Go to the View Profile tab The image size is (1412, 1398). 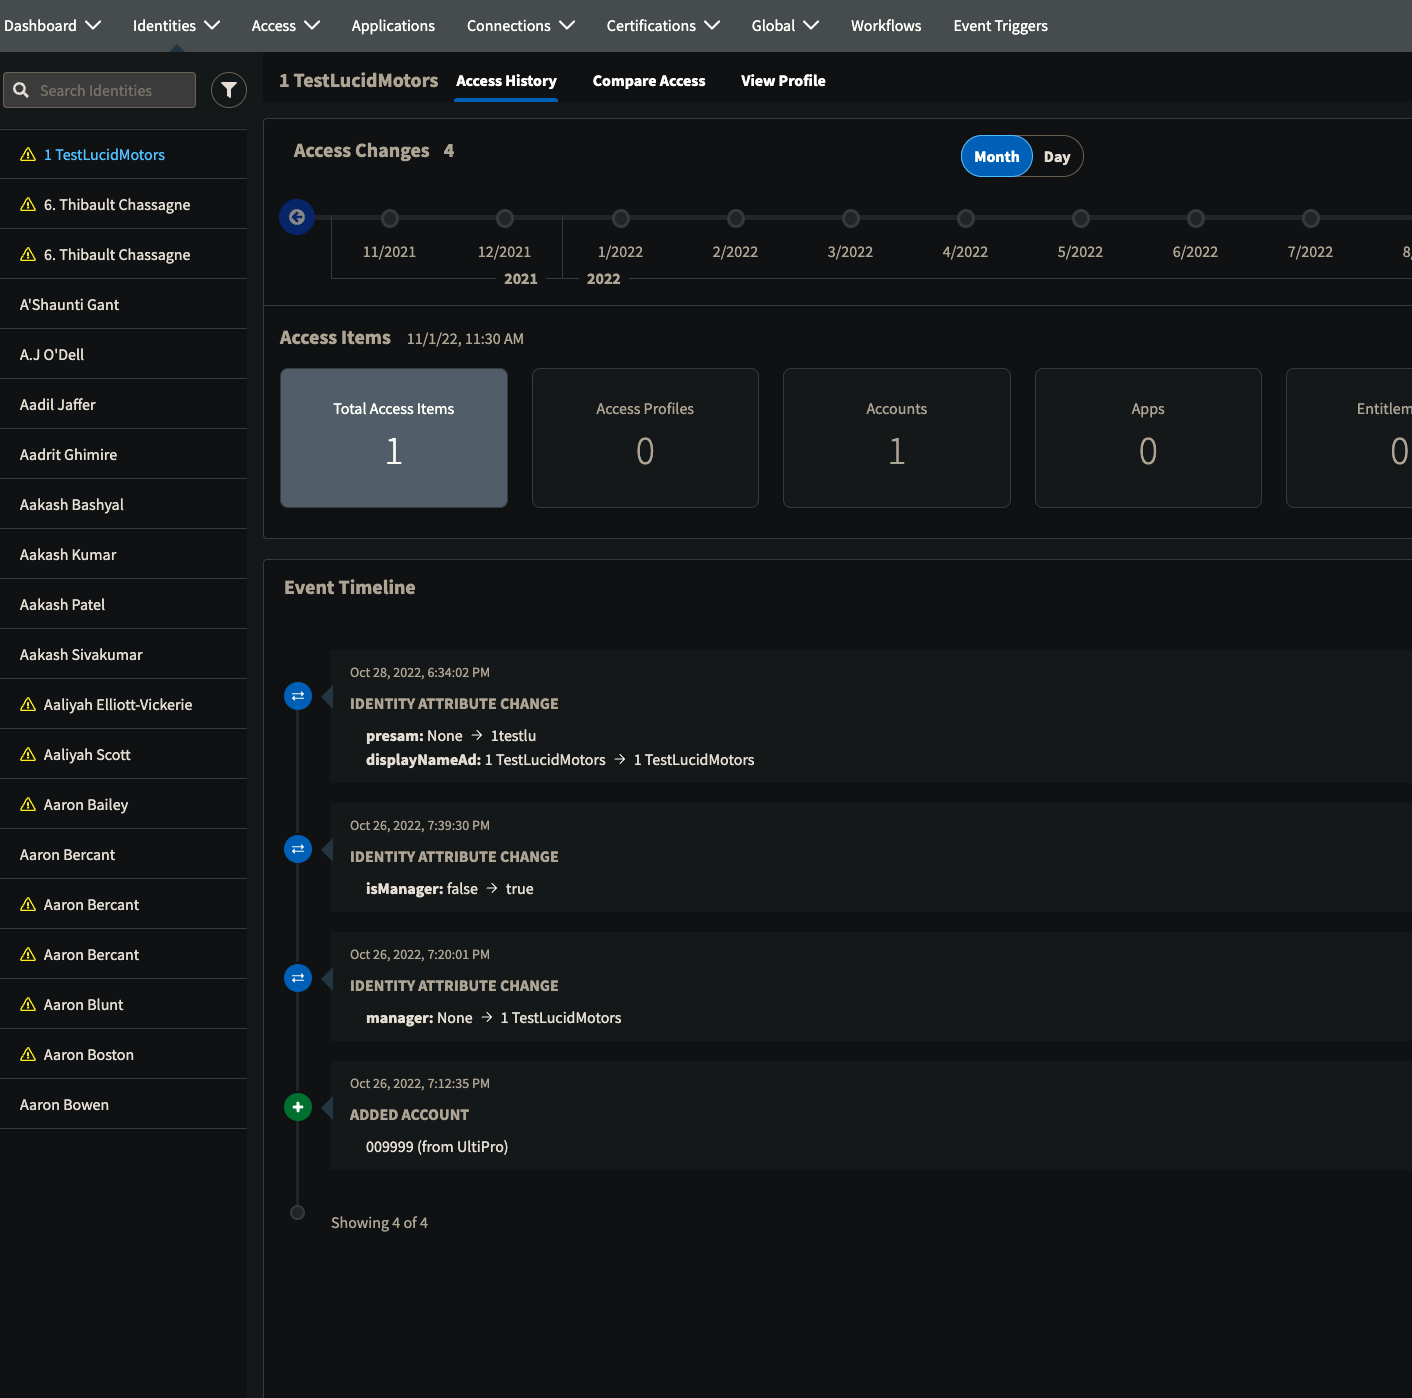(x=783, y=81)
